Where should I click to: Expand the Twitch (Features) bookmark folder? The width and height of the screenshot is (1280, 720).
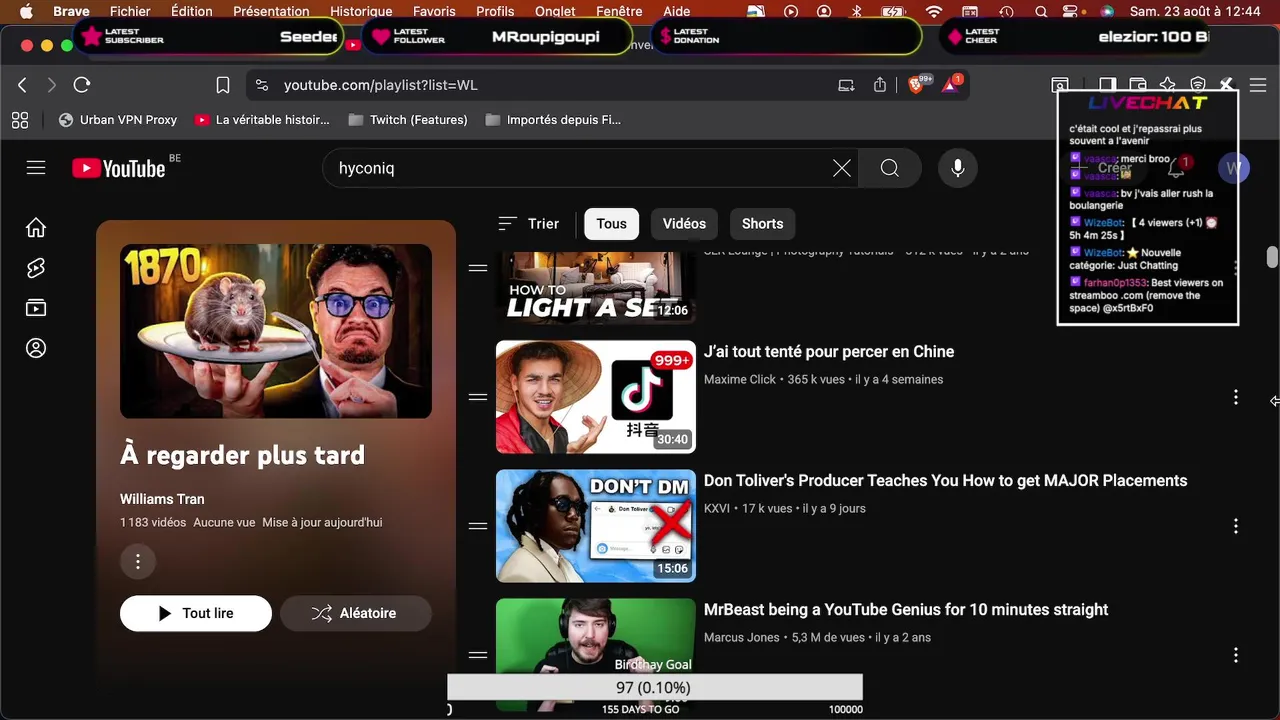pyautogui.click(x=407, y=120)
